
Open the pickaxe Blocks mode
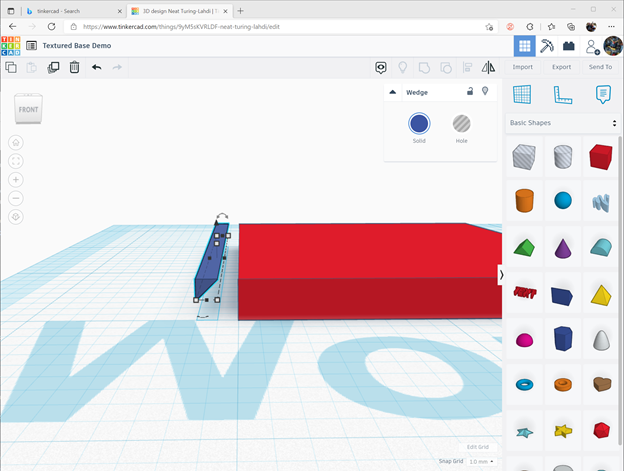546,46
